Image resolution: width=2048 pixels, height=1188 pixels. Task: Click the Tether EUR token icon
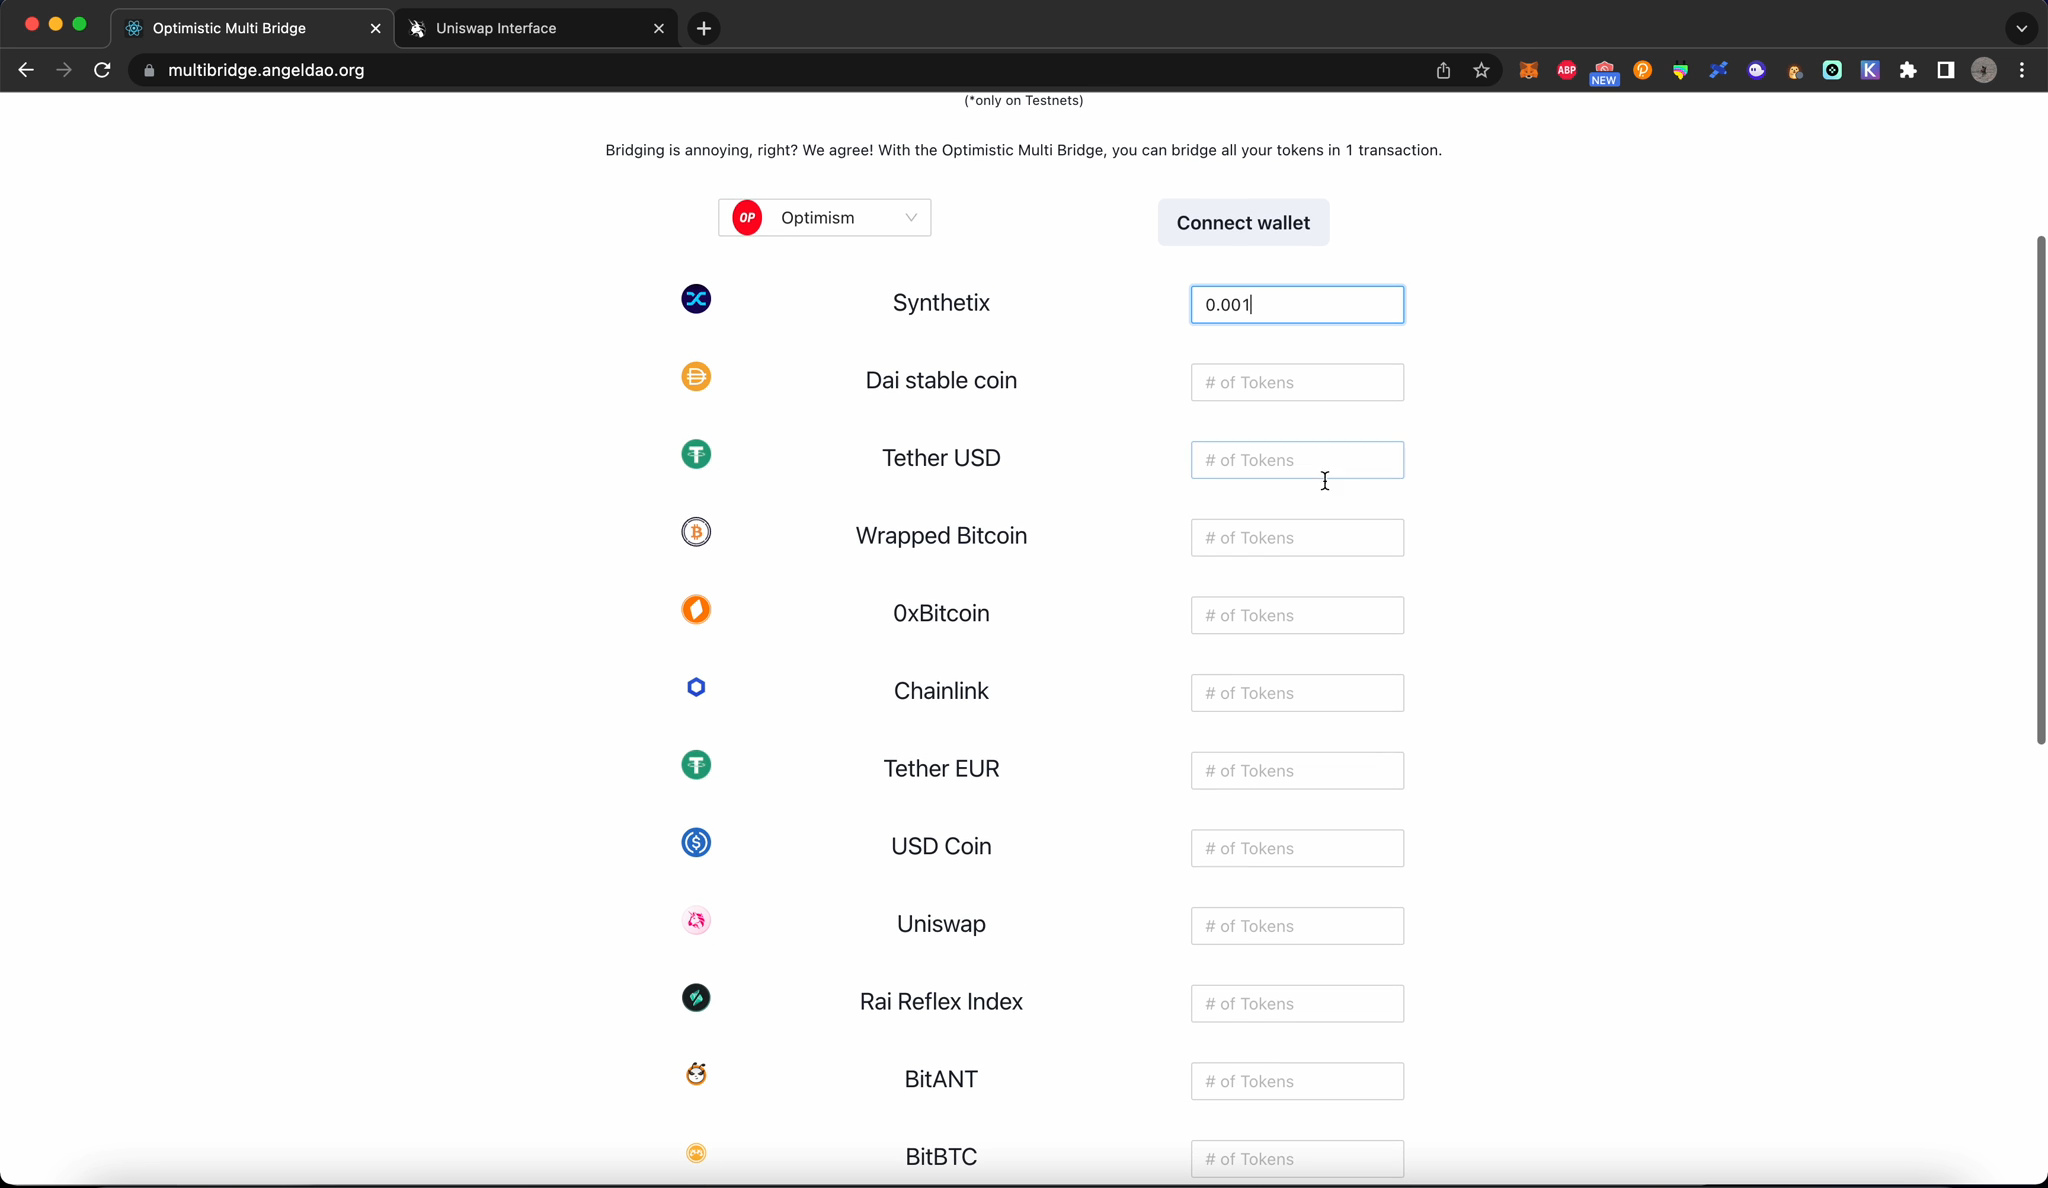(x=696, y=765)
